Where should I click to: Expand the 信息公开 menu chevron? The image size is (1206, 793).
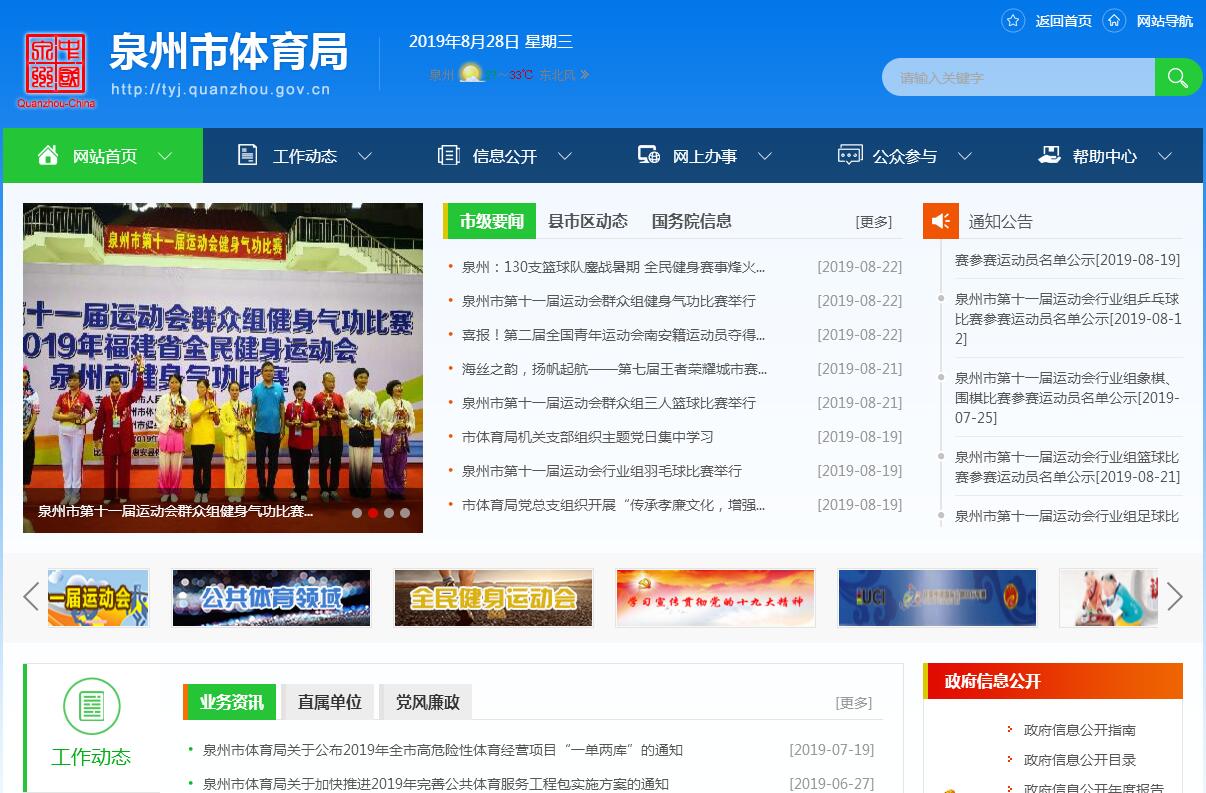[565, 156]
